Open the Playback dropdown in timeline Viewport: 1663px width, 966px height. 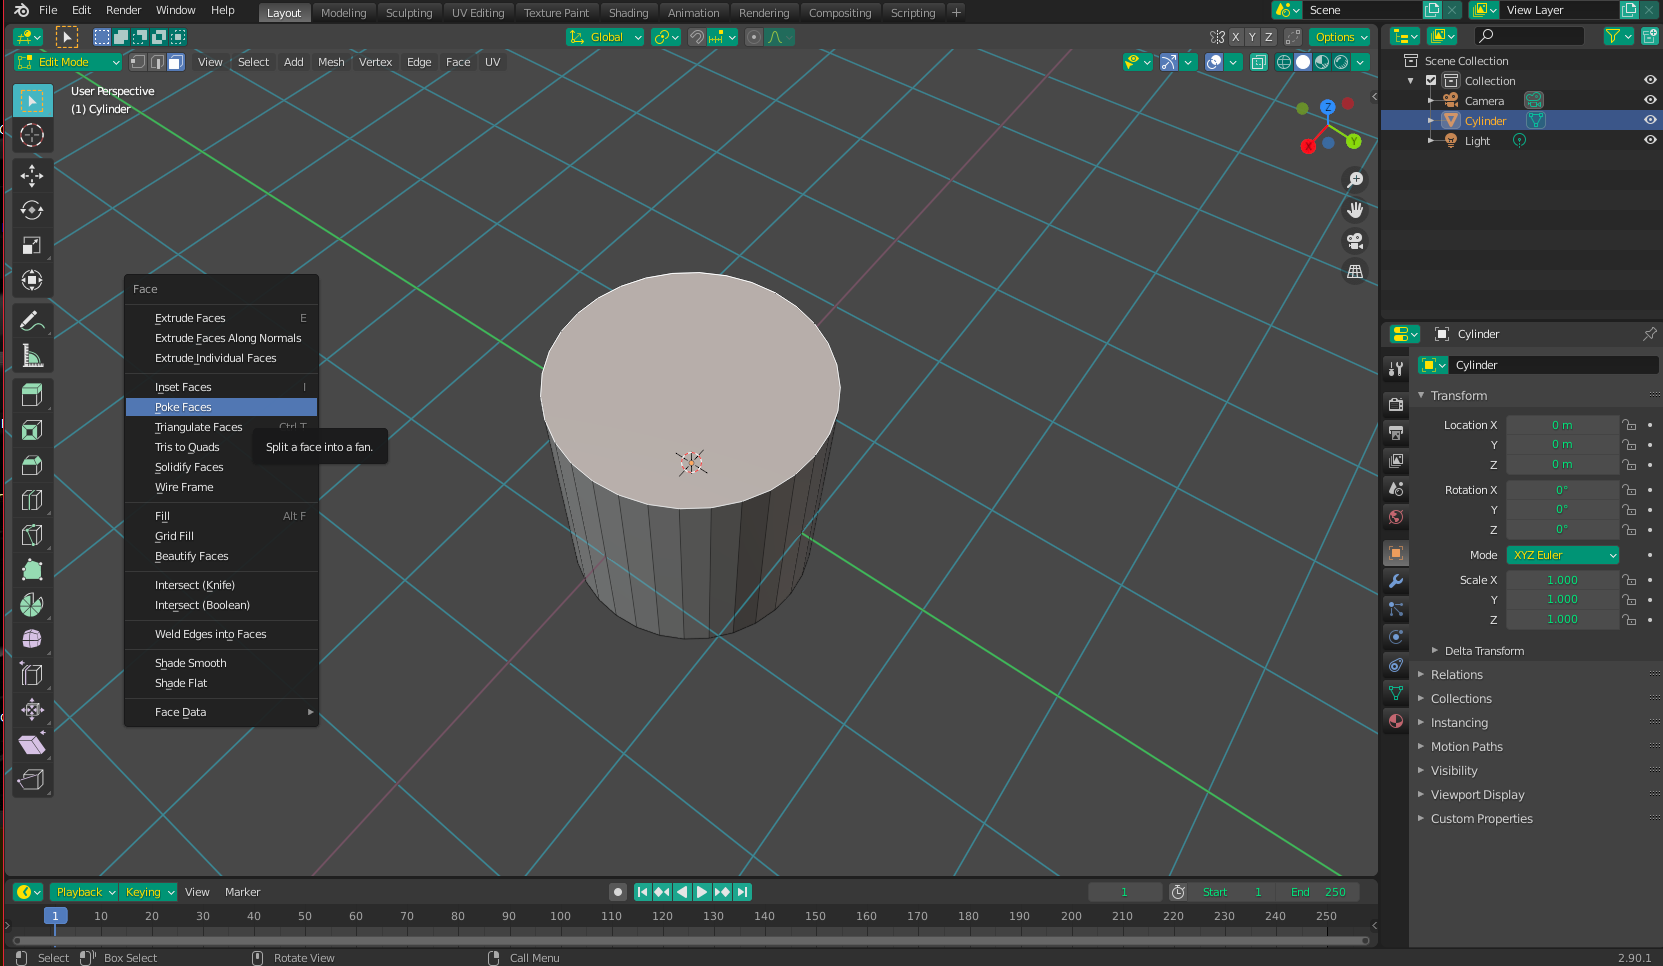point(84,892)
